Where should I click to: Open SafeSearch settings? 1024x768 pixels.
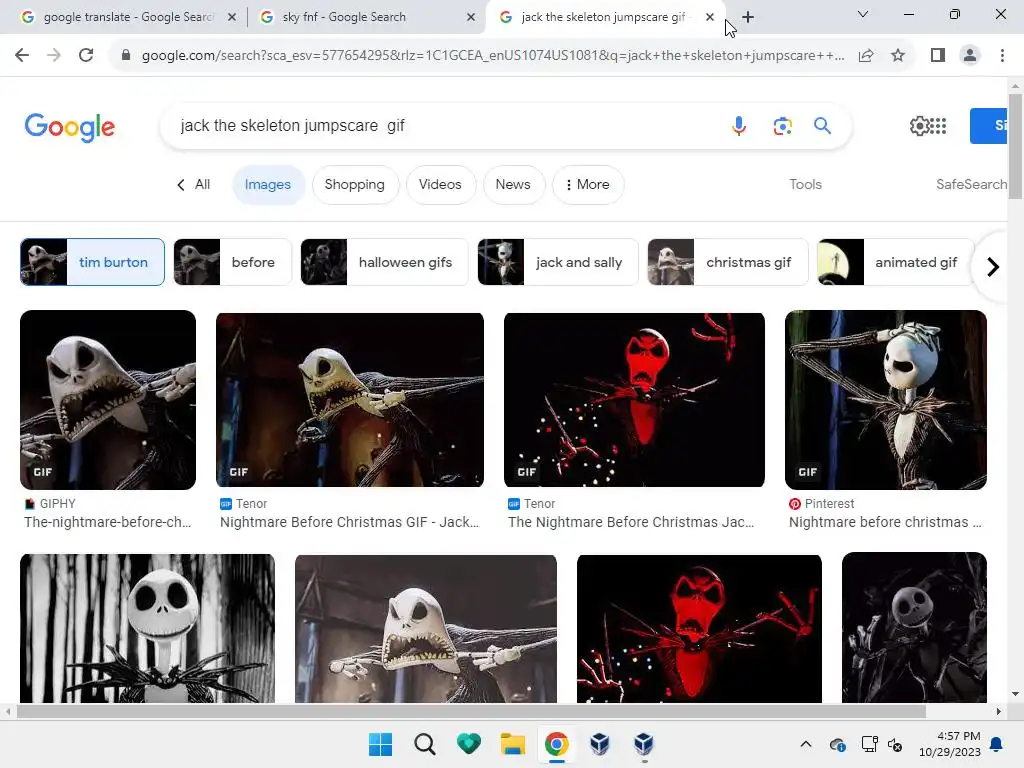(x=971, y=185)
